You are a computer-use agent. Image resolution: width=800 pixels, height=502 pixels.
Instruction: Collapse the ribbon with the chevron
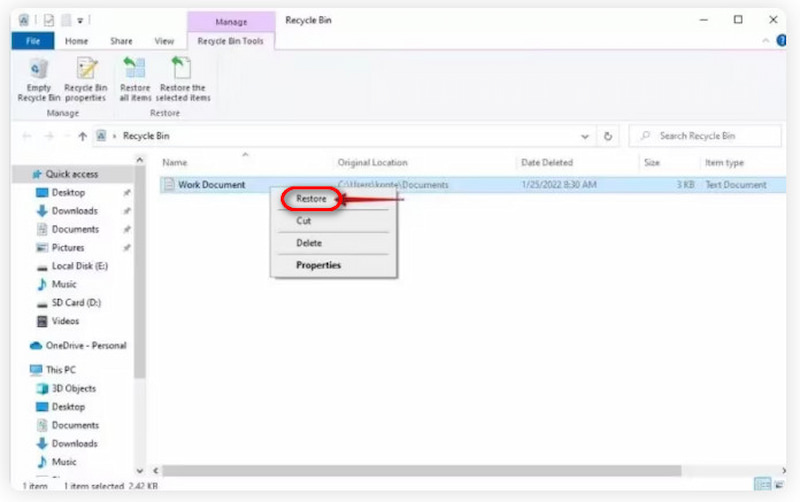(x=766, y=42)
